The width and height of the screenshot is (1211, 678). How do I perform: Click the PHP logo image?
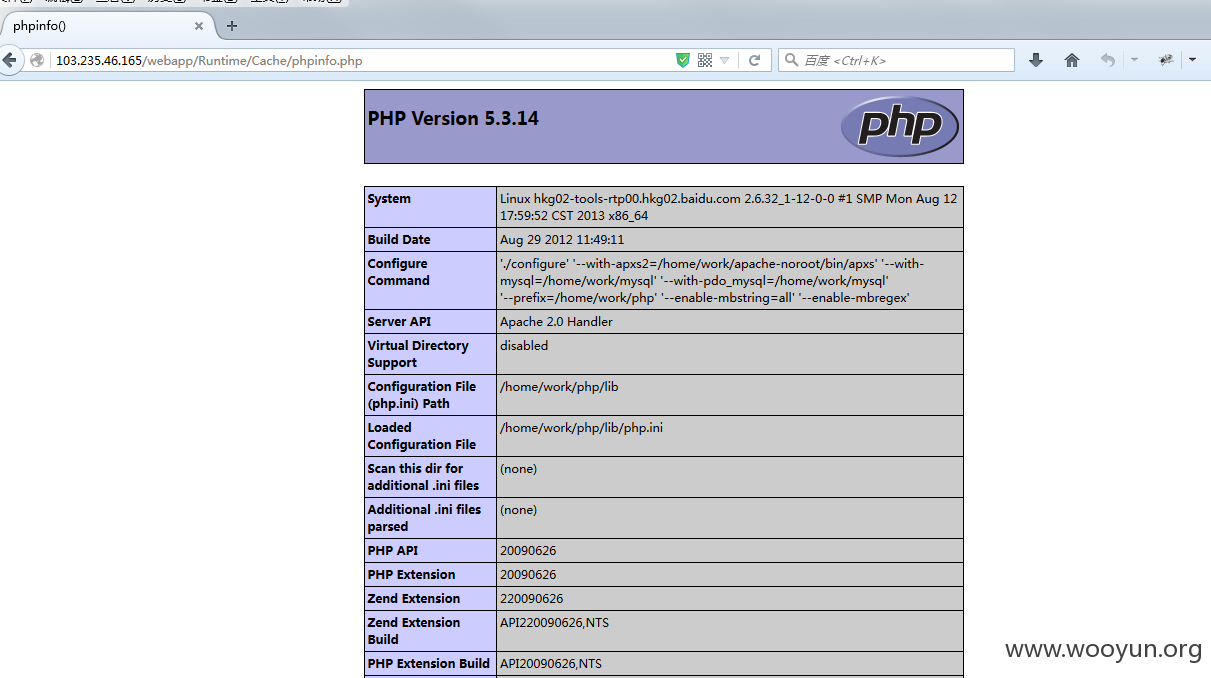click(x=900, y=126)
